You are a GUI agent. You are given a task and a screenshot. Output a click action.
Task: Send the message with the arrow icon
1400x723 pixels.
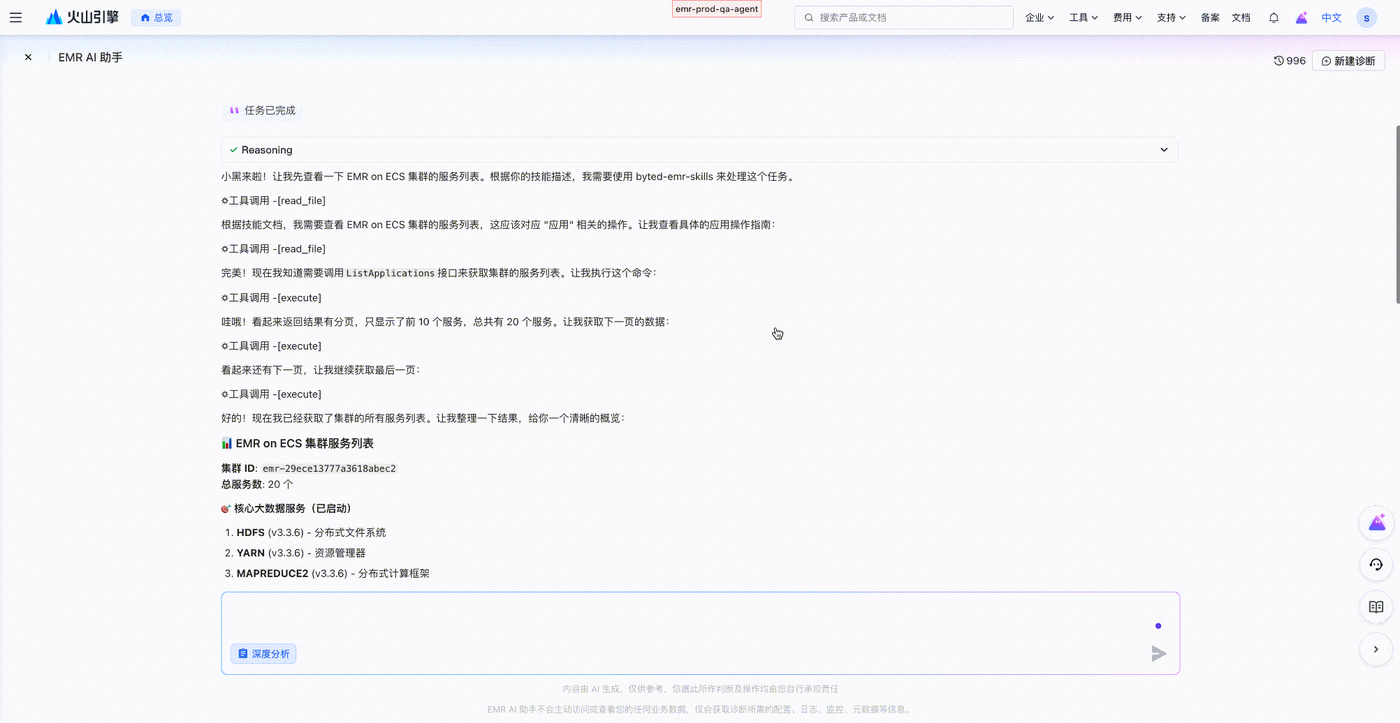[x=1159, y=653]
